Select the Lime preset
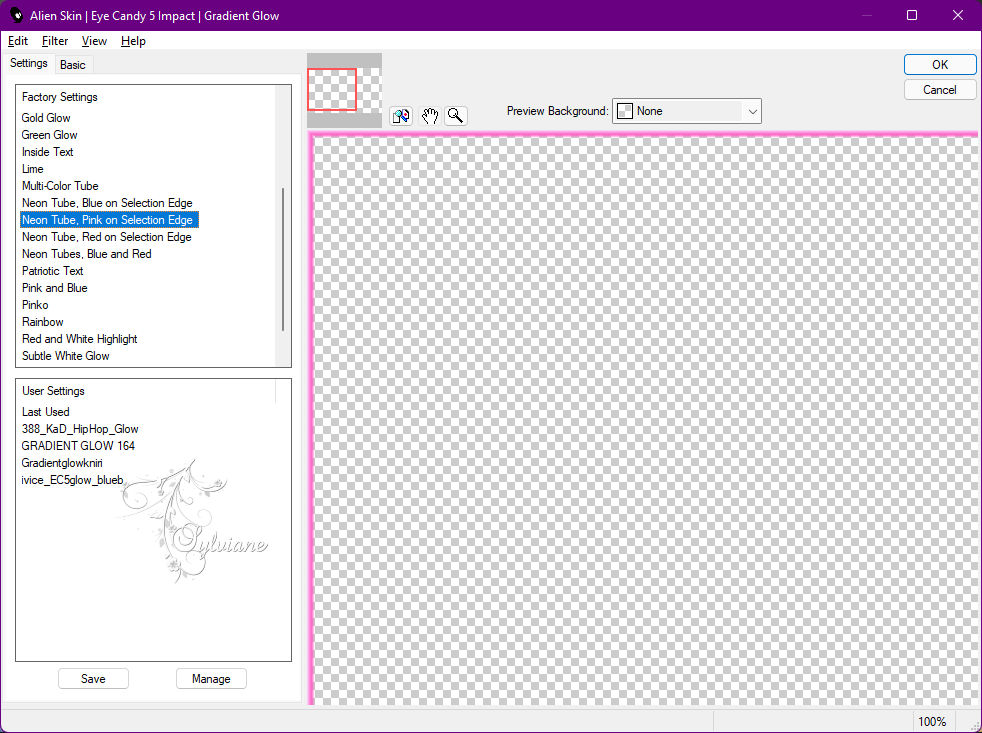The height and width of the screenshot is (733, 982). 33,169
